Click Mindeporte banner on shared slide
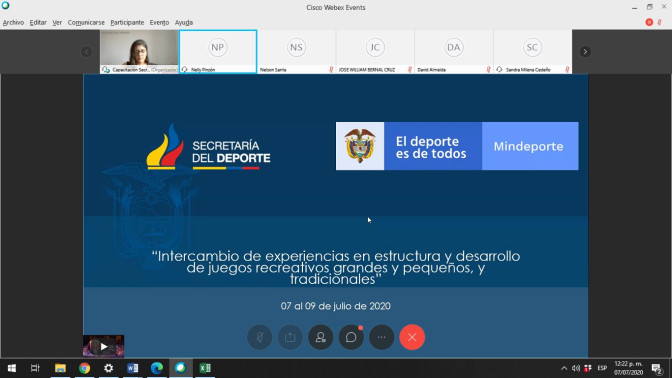 [530, 146]
